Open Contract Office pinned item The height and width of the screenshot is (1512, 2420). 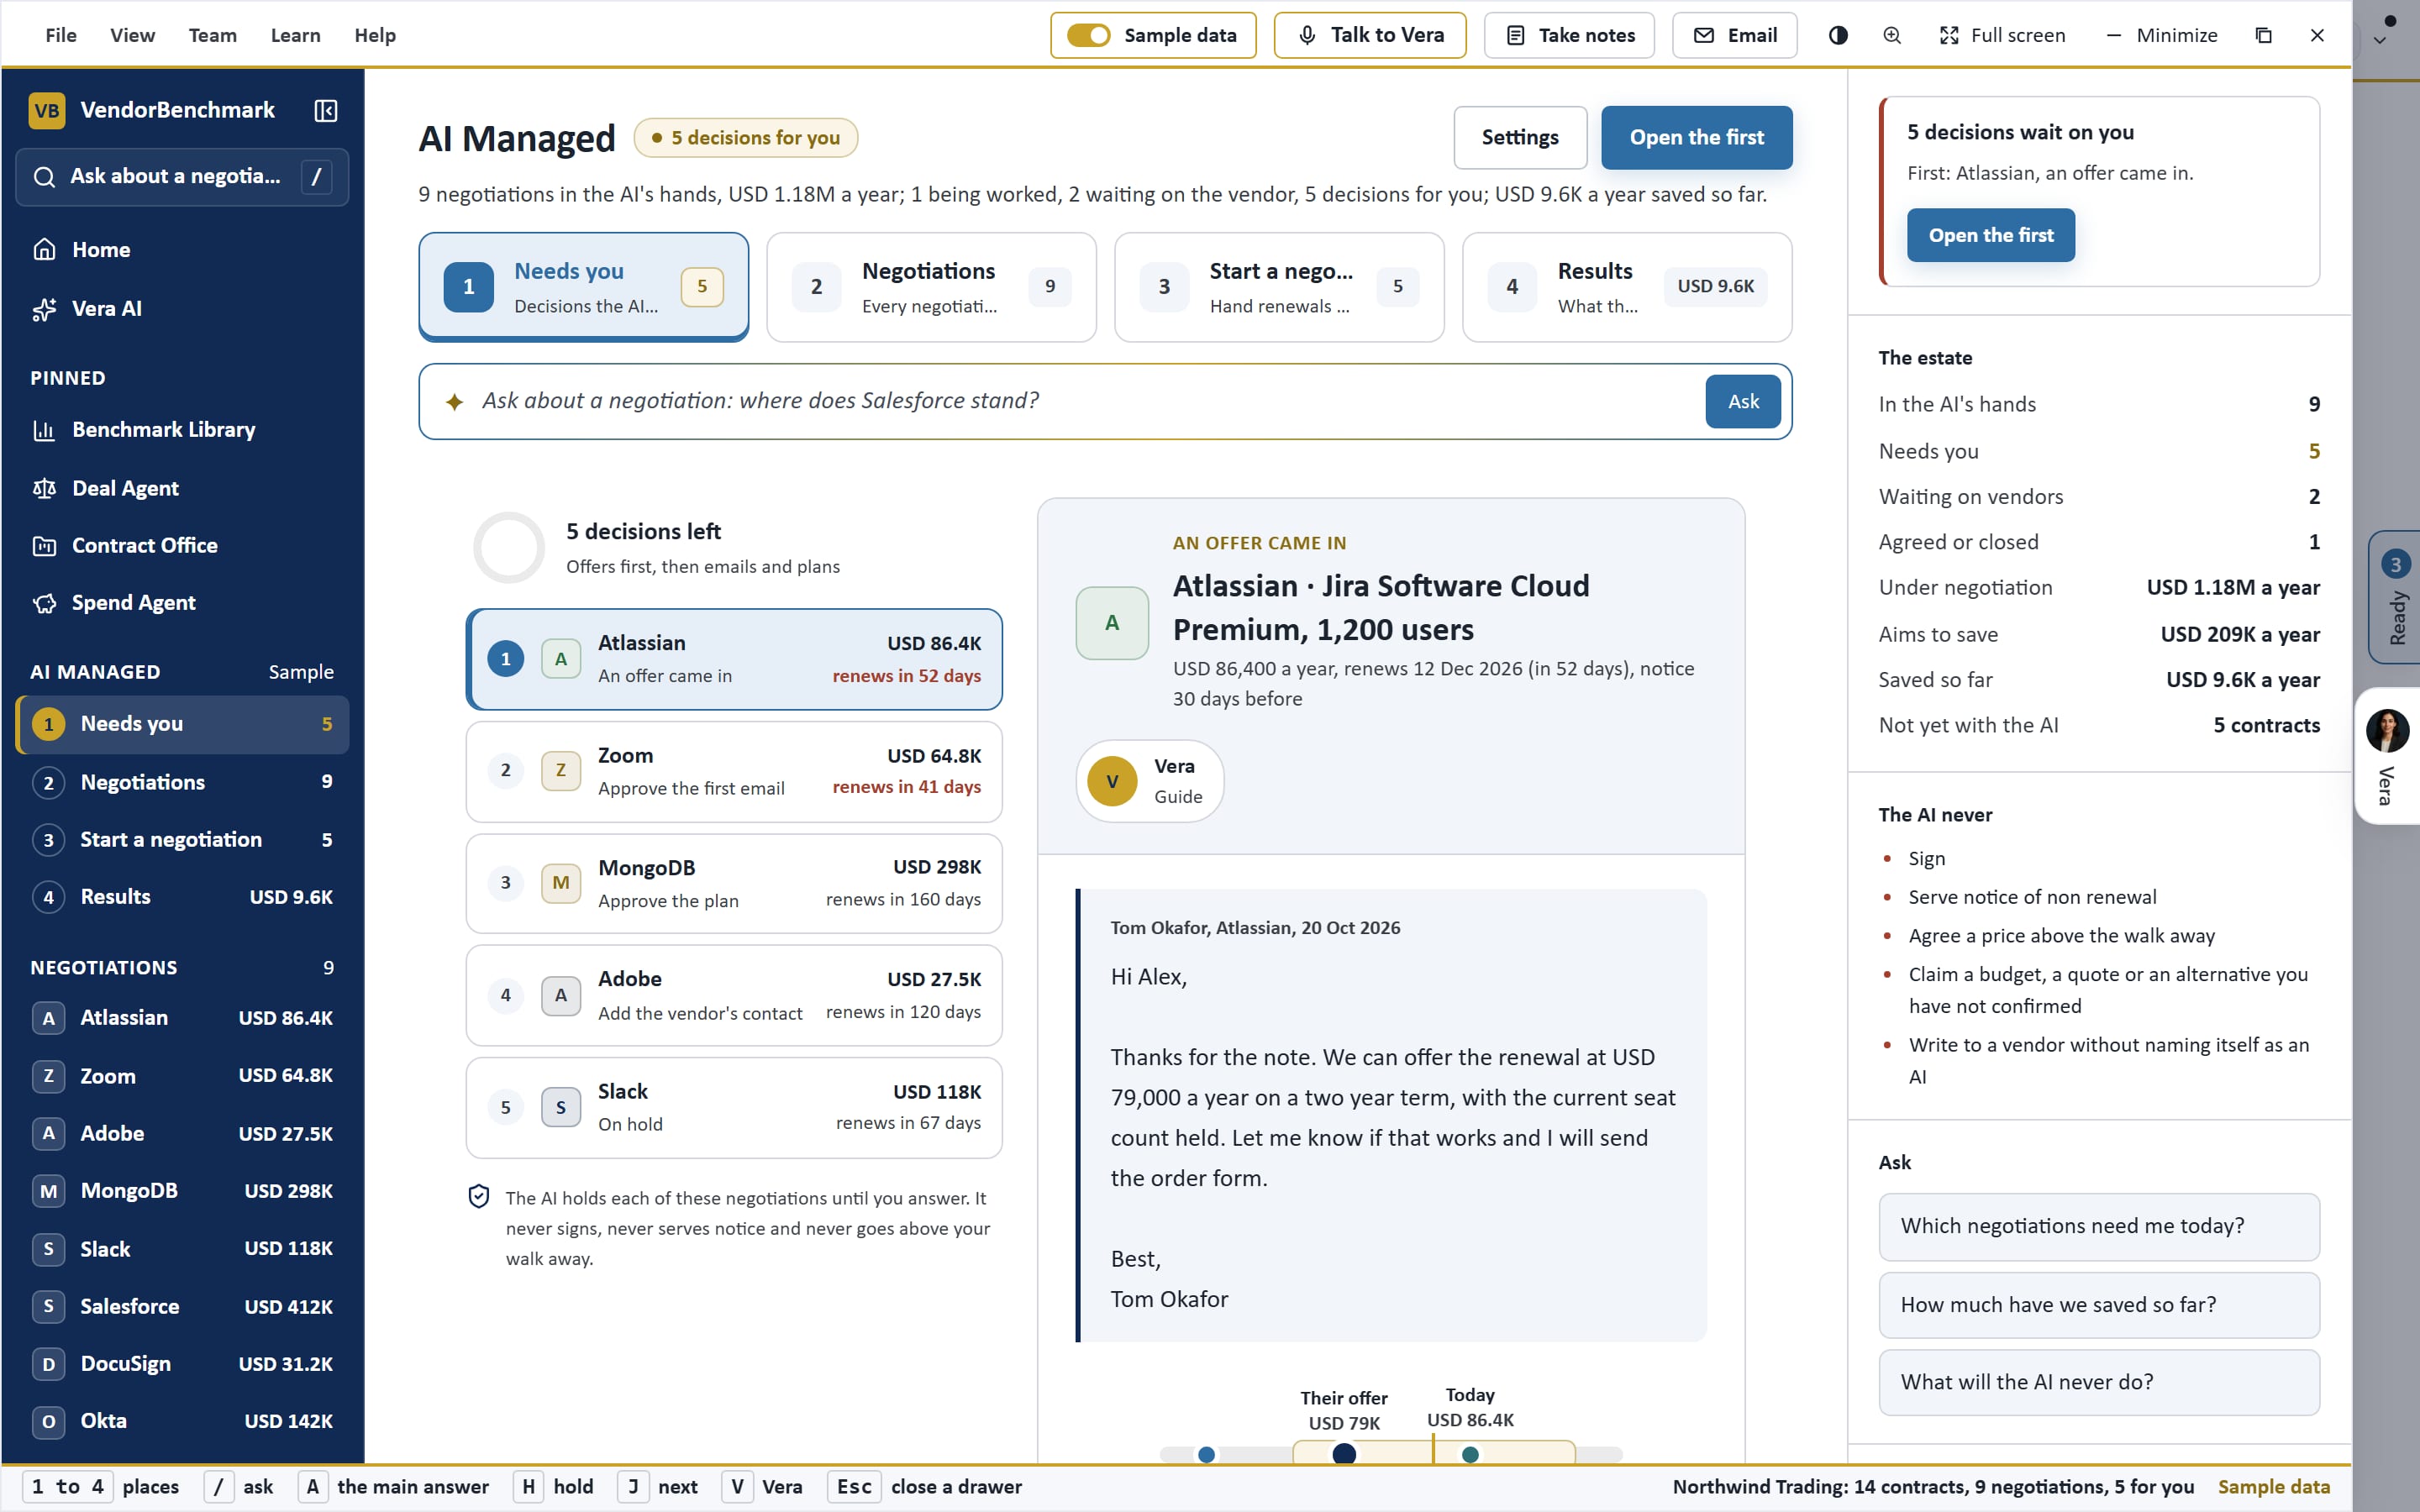point(182,545)
